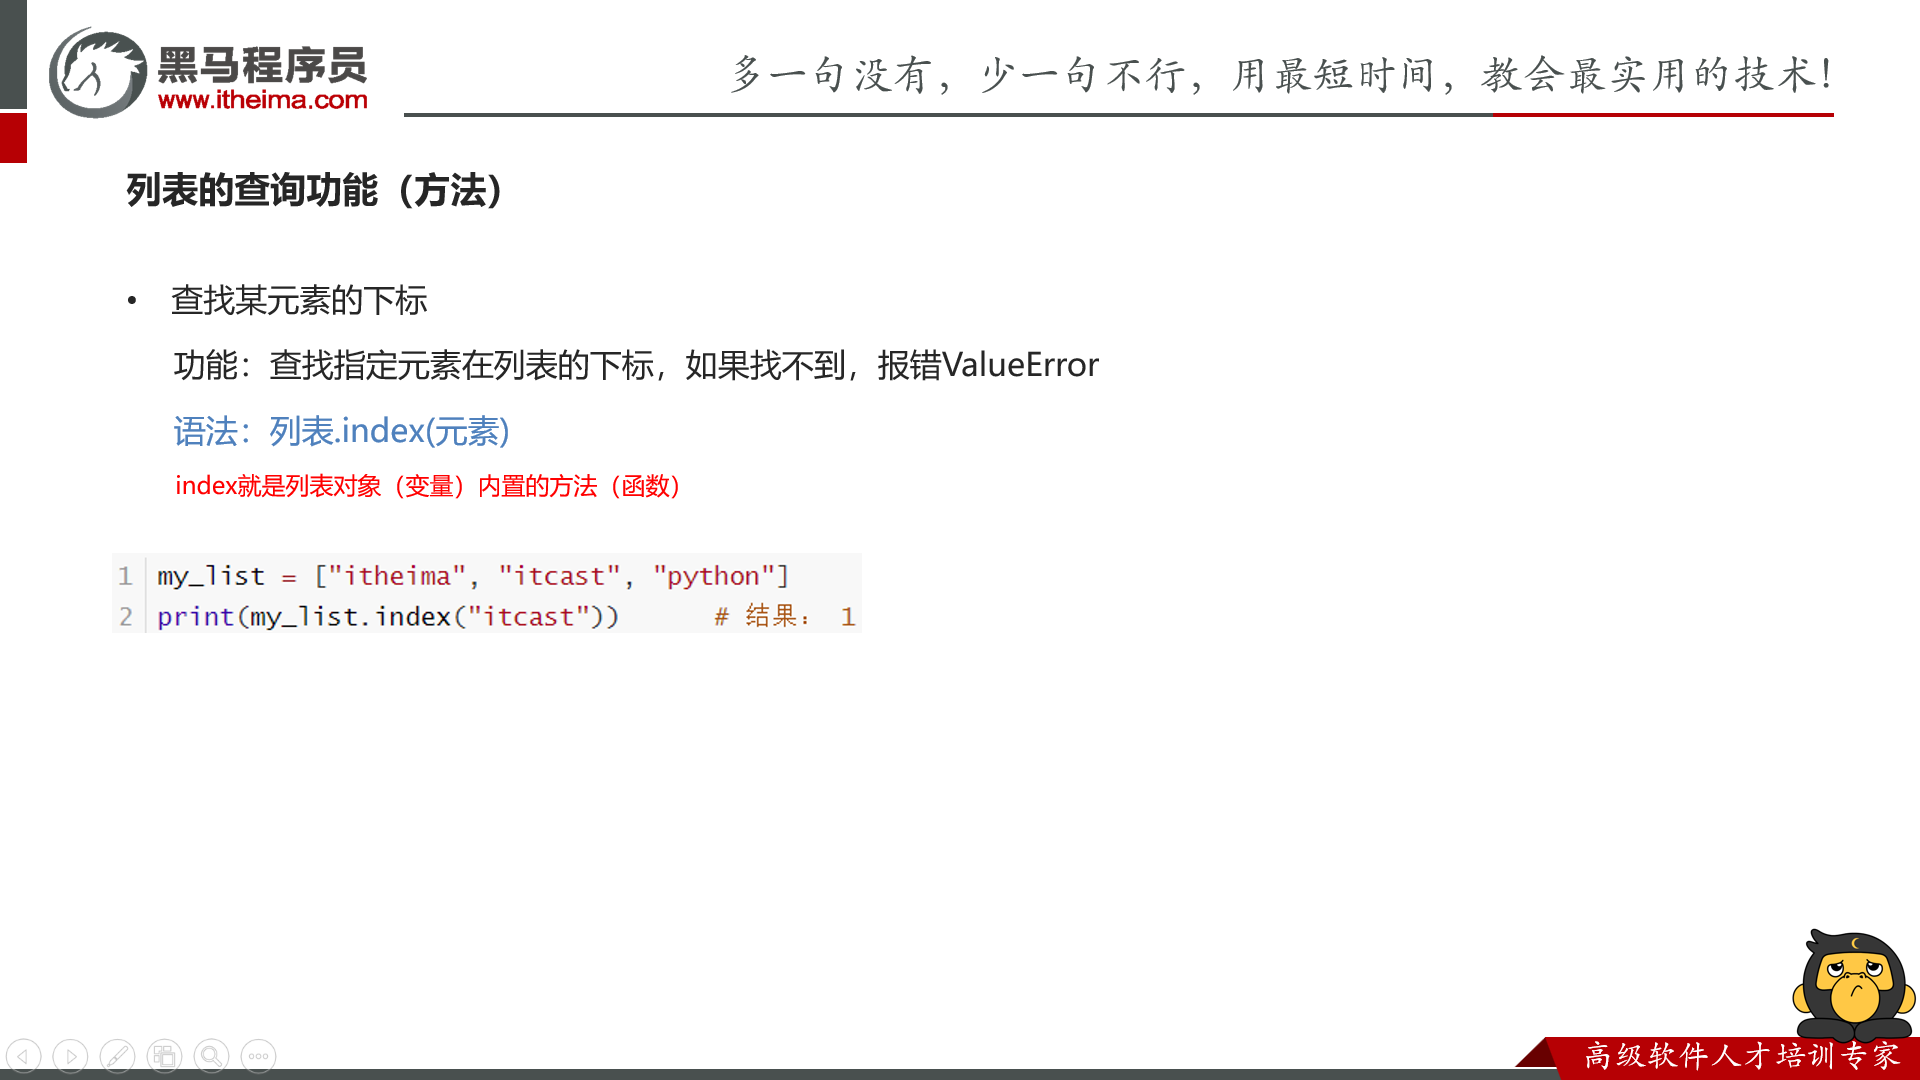Select slide title 列表的查询功能（方法）

(316, 190)
